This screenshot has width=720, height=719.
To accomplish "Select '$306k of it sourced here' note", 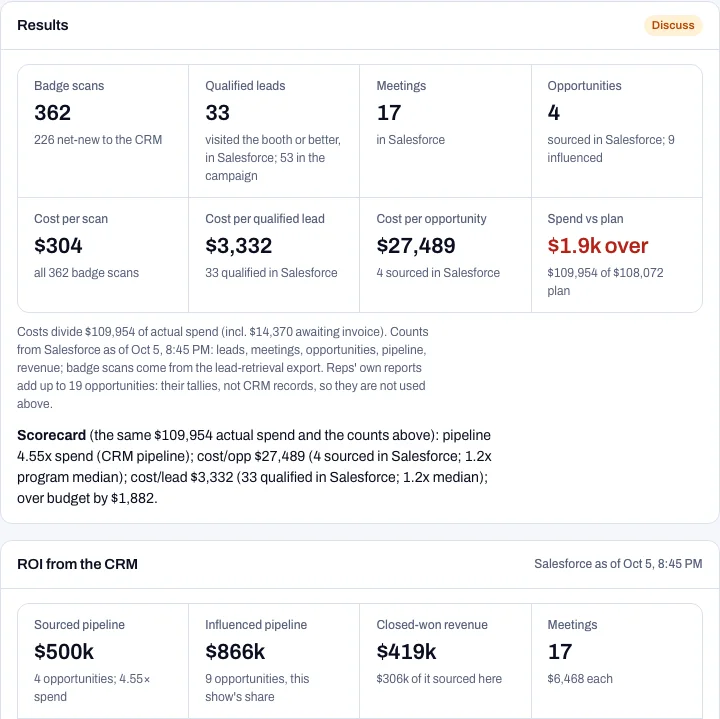I will (439, 679).
